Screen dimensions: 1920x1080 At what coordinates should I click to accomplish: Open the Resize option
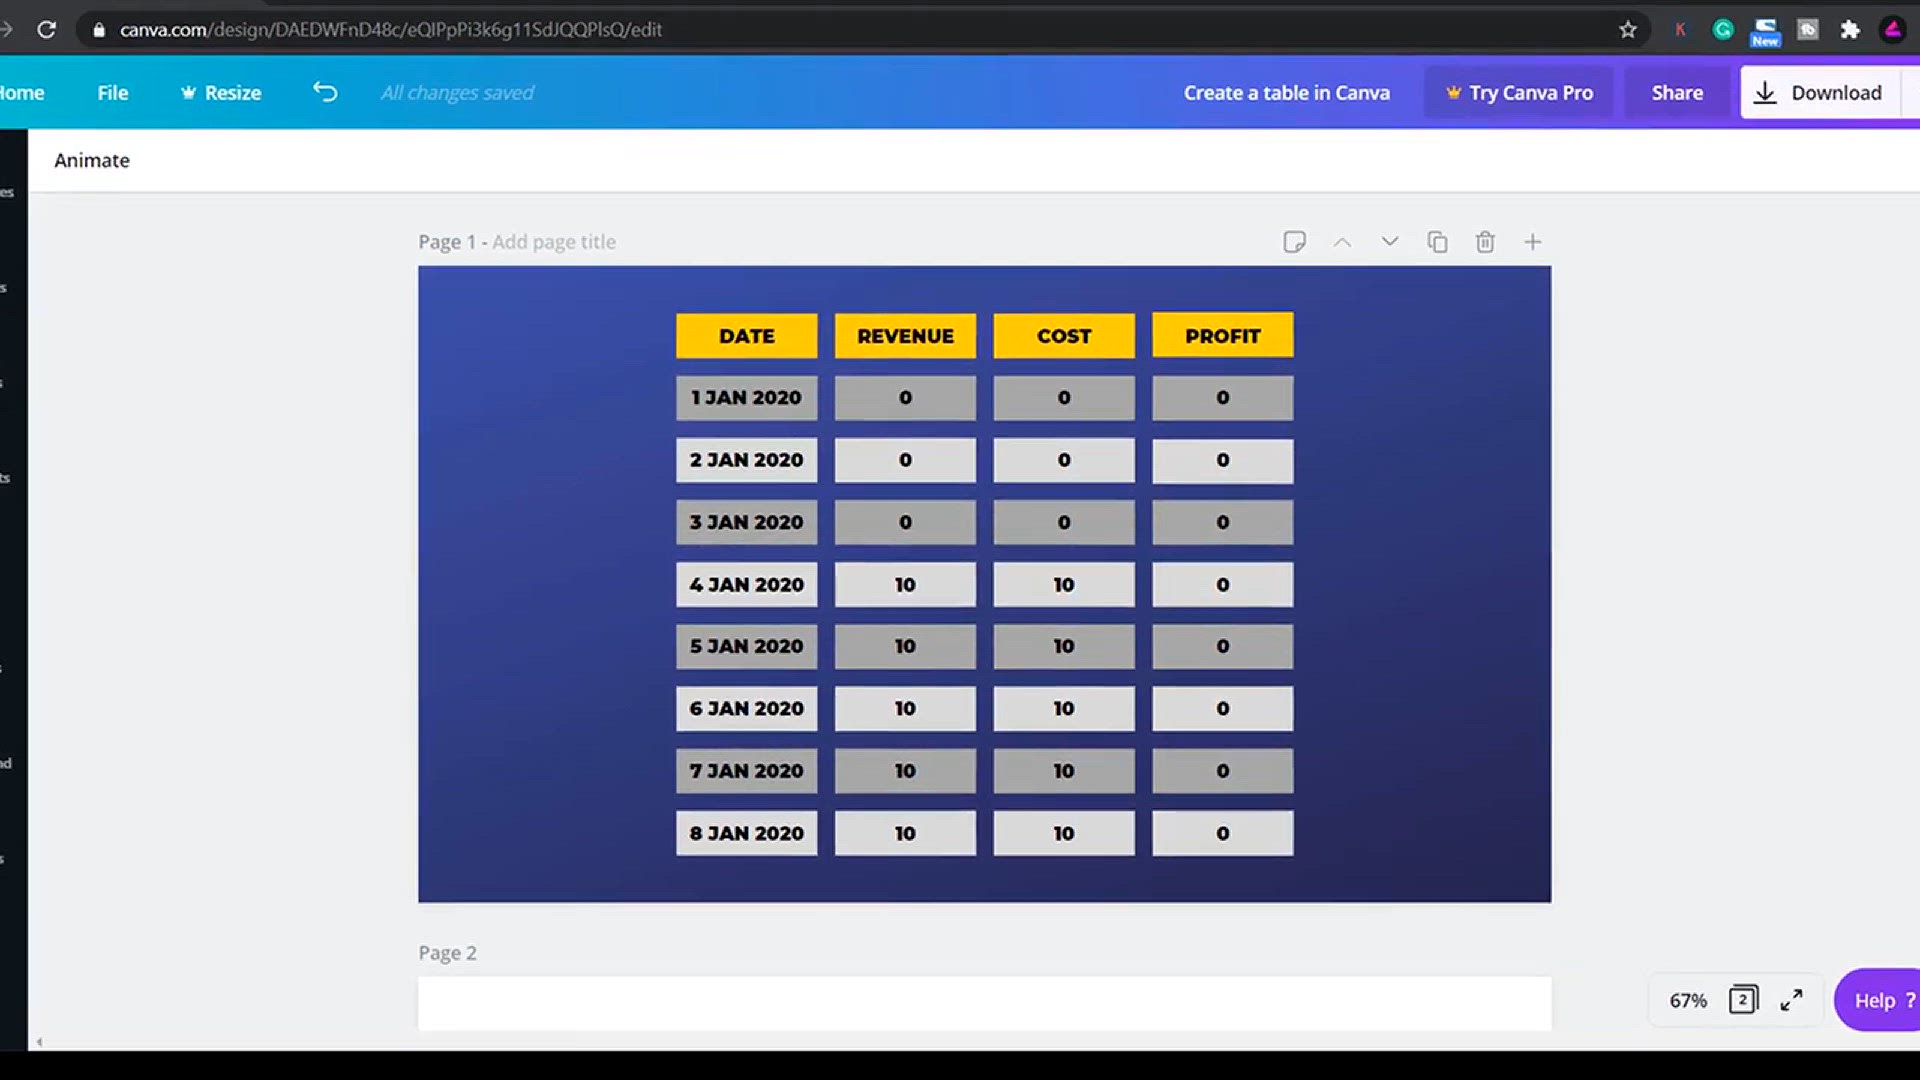tap(220, 92)
